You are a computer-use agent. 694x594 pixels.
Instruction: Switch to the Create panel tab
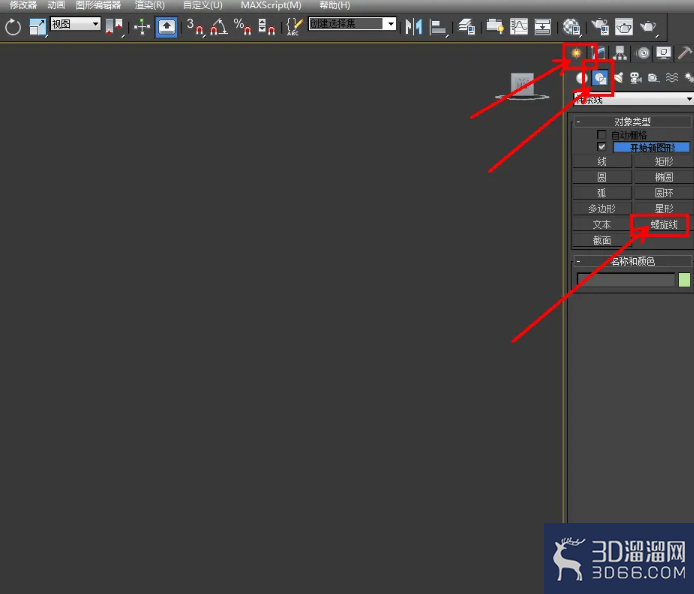[x=576, y=53]
